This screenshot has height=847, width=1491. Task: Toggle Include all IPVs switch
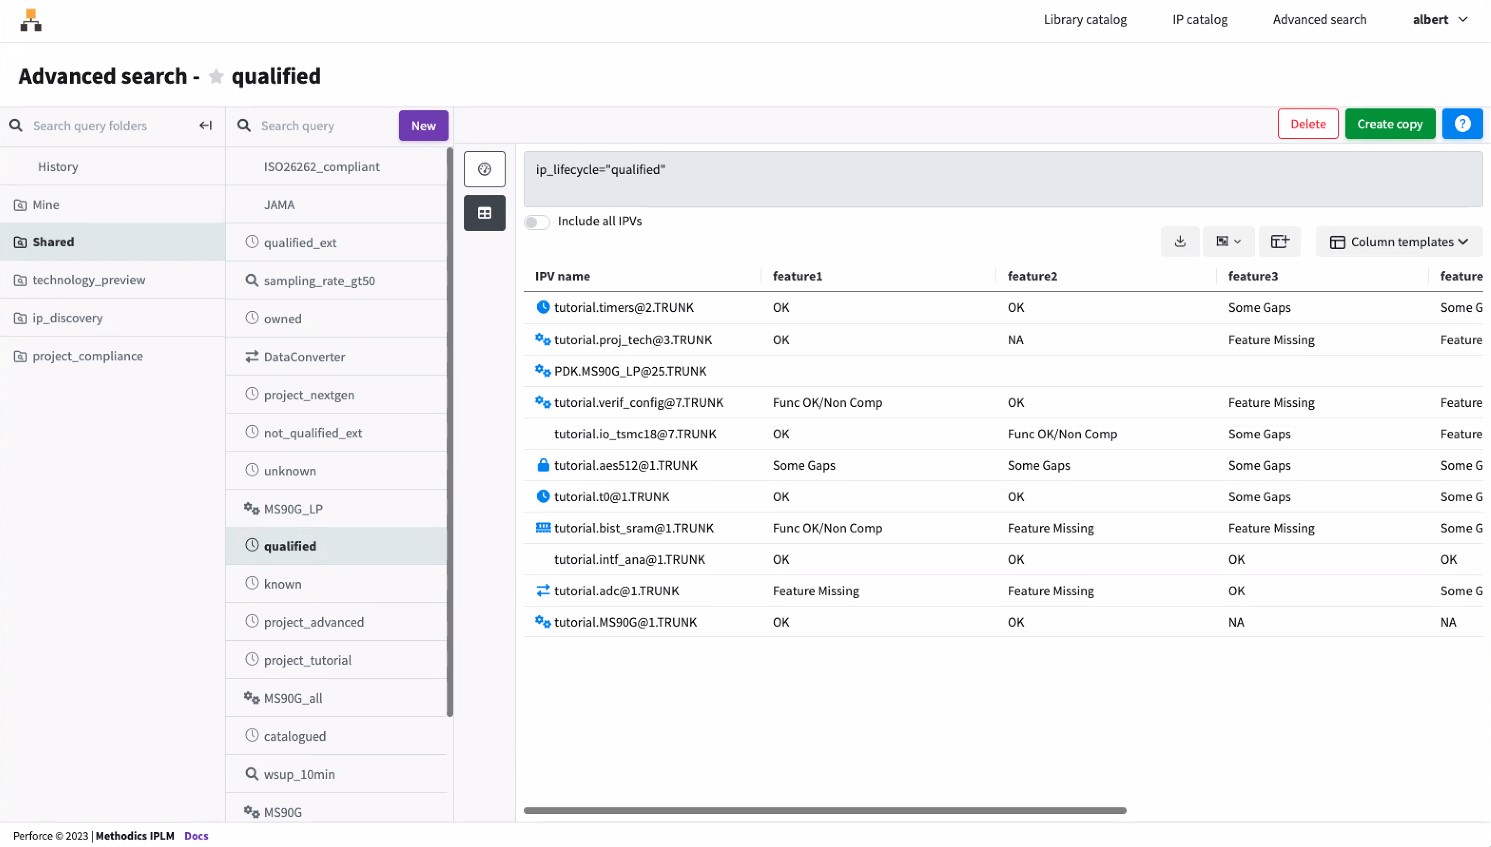pyautogui.click(x=537, y=222)
